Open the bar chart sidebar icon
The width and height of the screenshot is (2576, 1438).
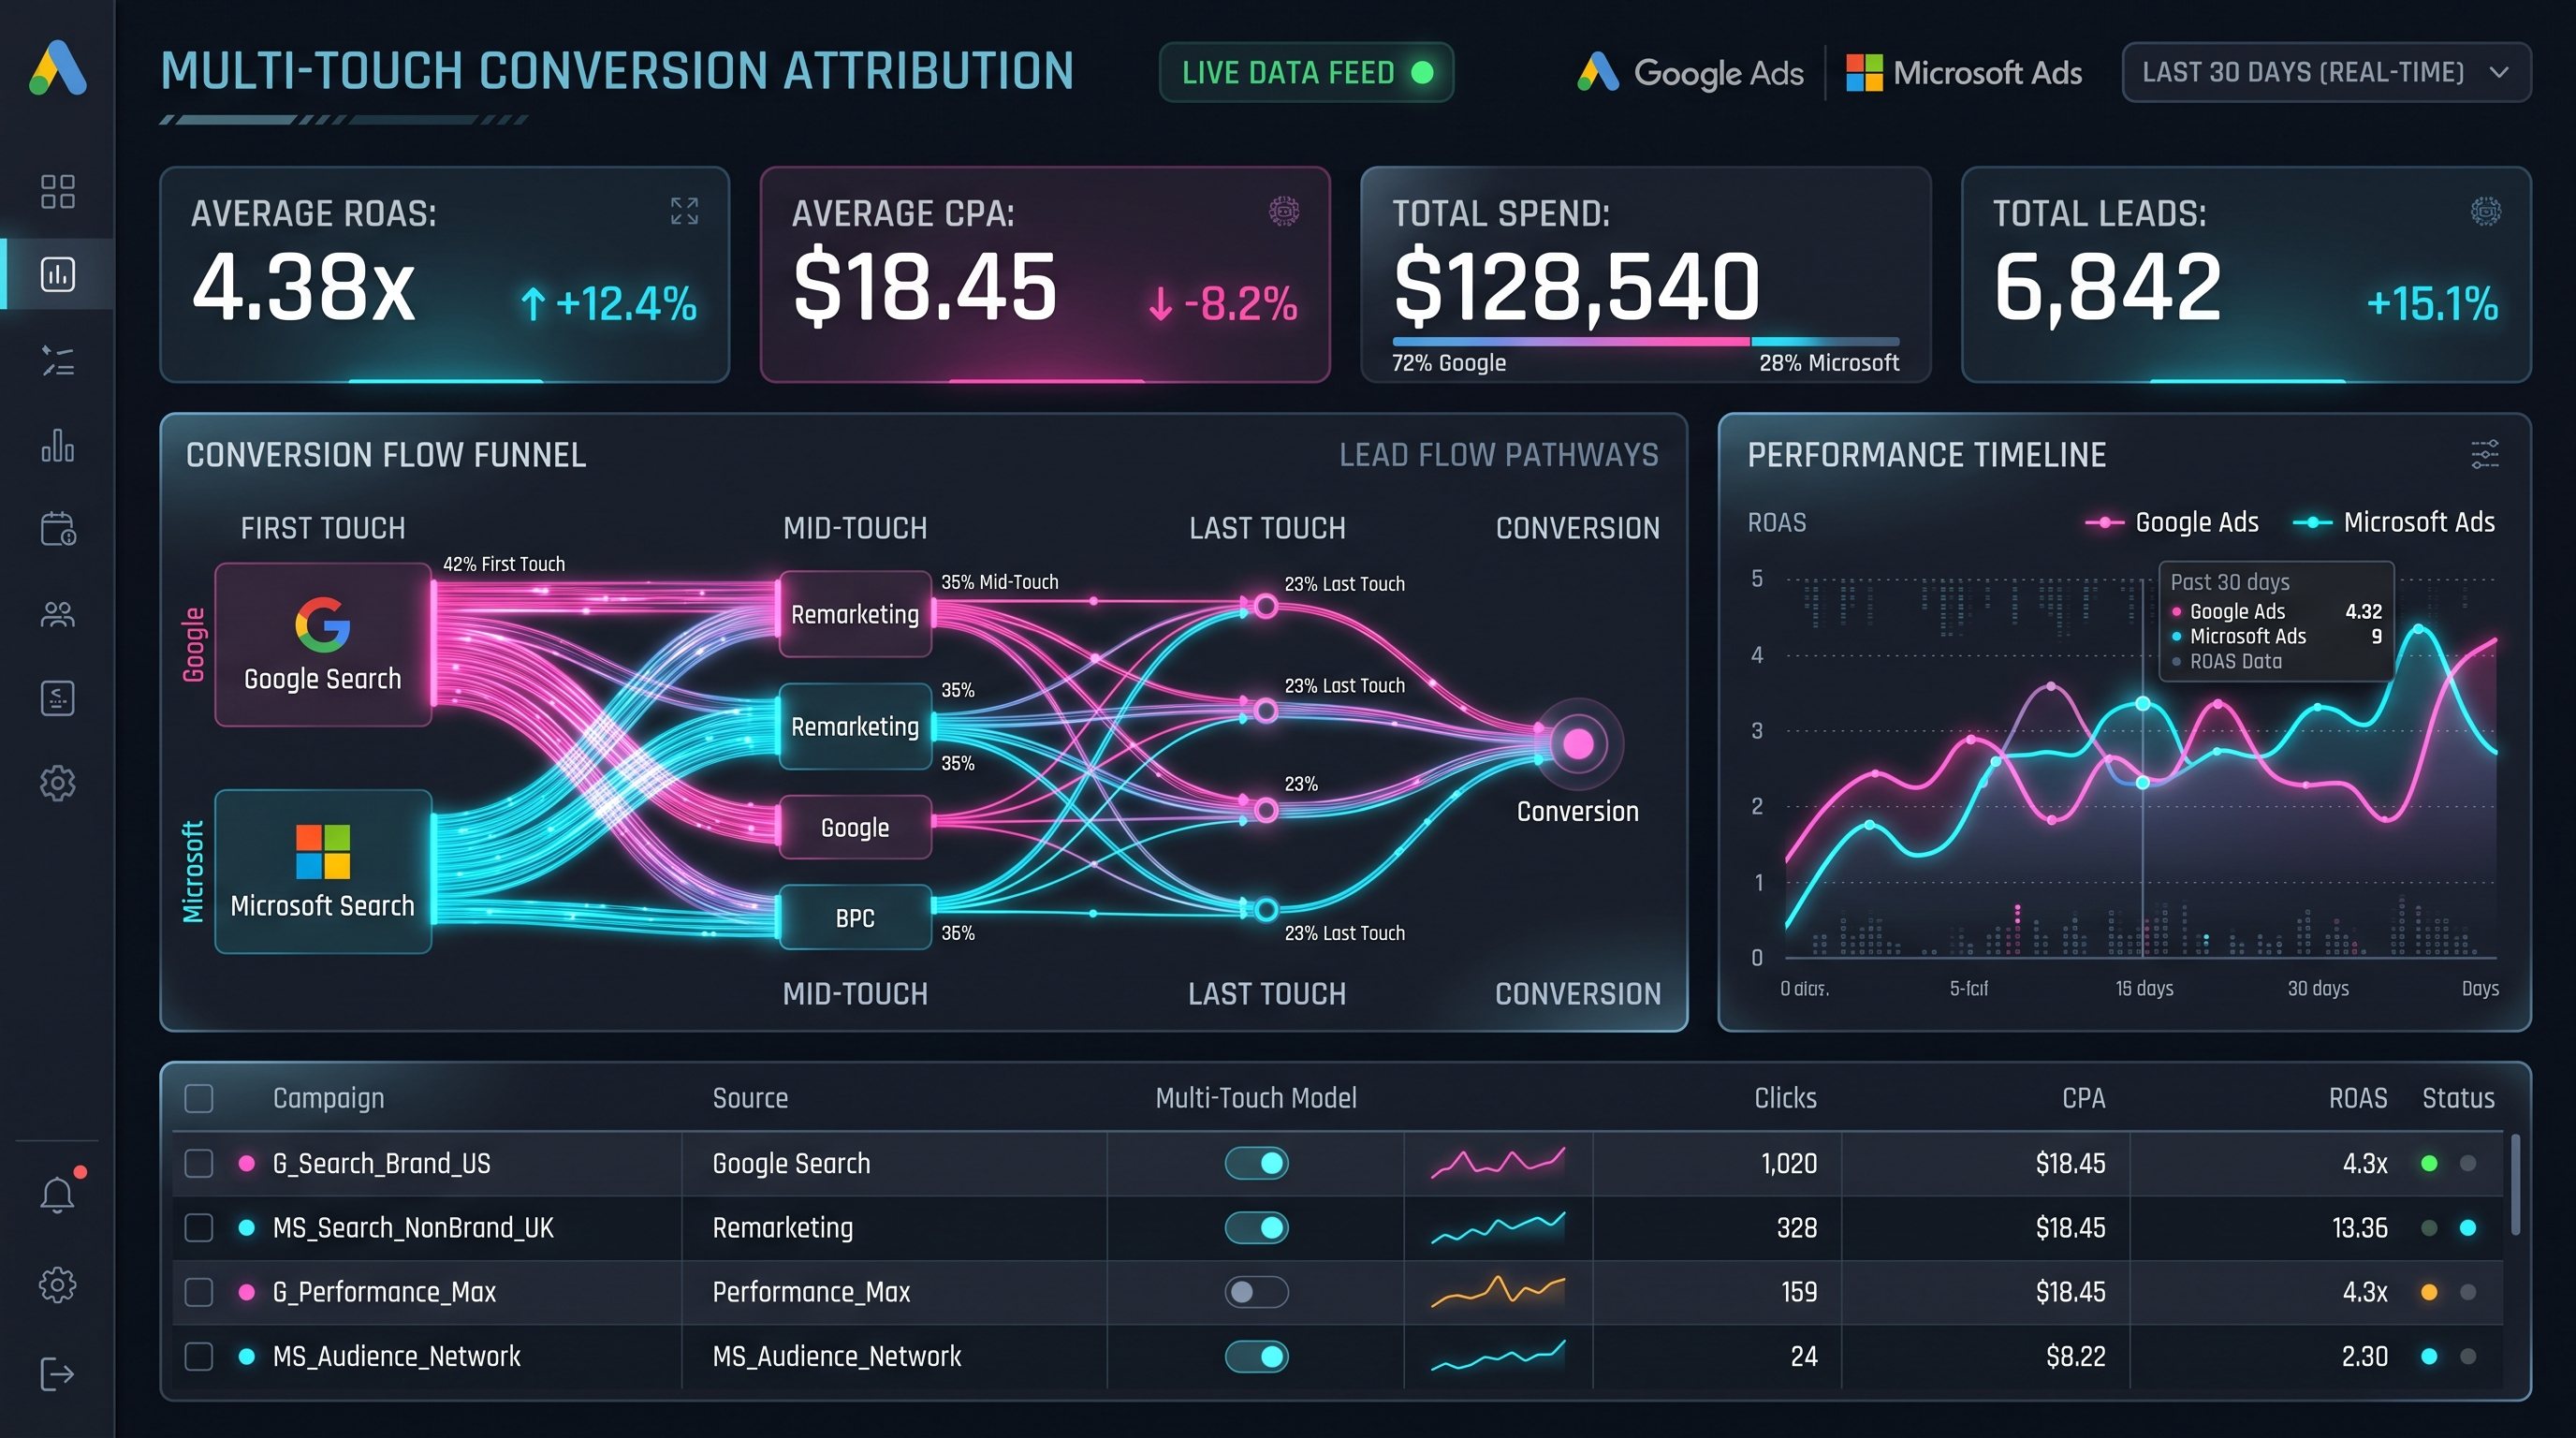(58, 446)
